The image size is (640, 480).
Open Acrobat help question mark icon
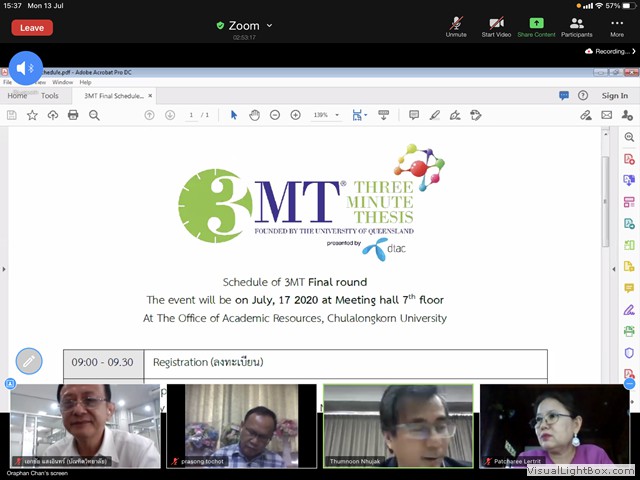583,96
